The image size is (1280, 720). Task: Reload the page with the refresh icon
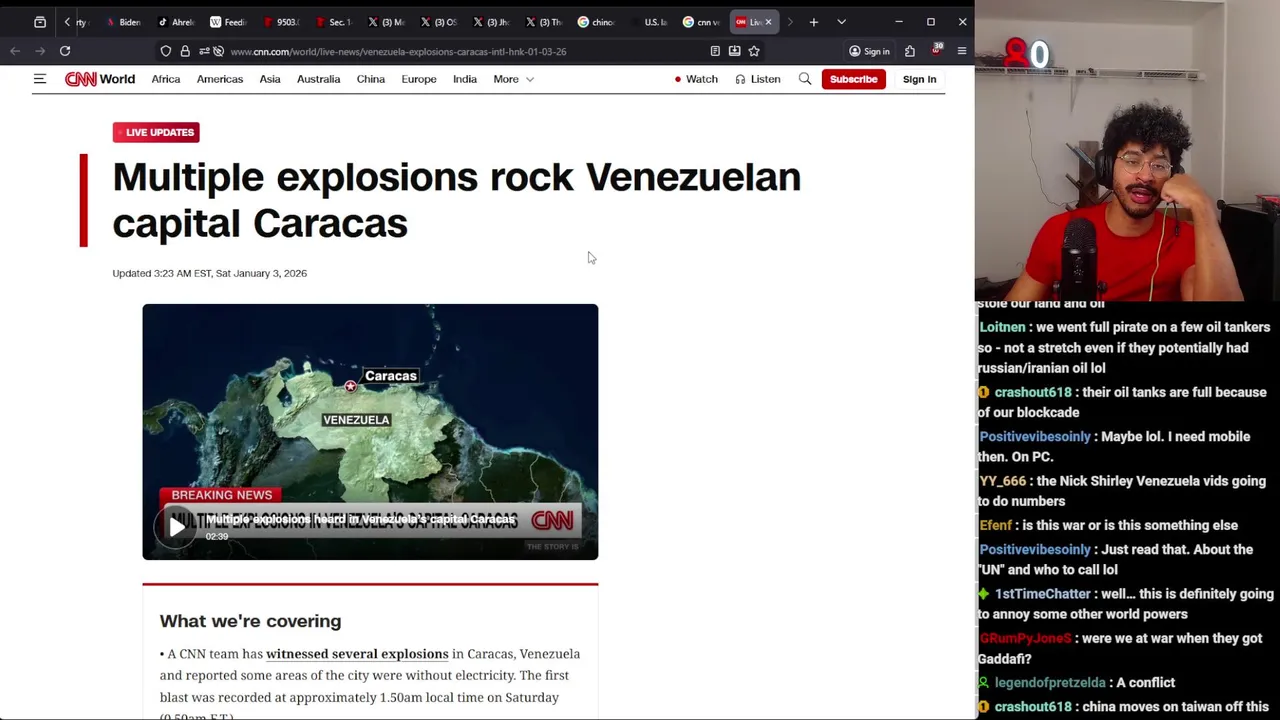[65, 51]
